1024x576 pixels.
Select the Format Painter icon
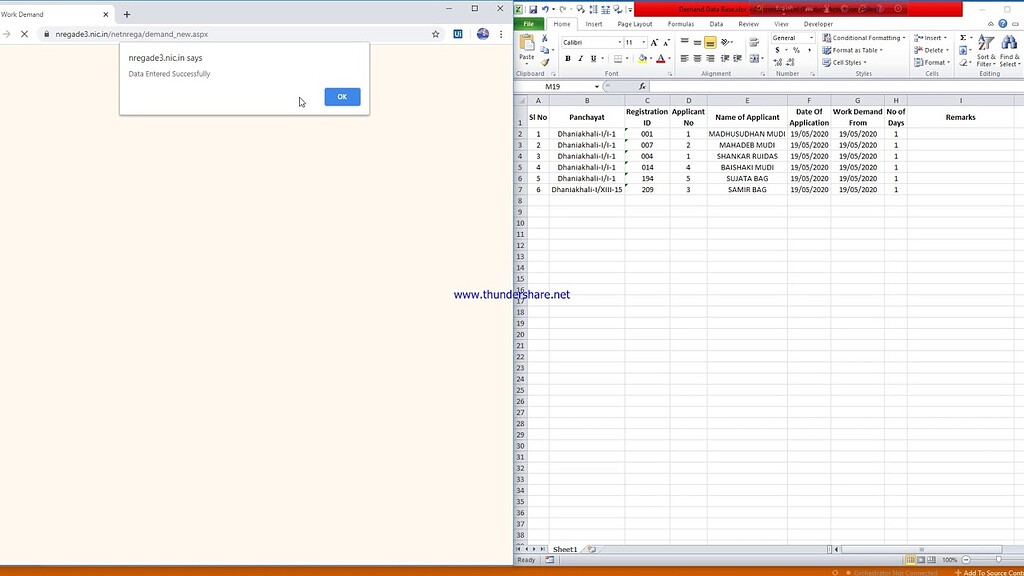tap(545, 62)
